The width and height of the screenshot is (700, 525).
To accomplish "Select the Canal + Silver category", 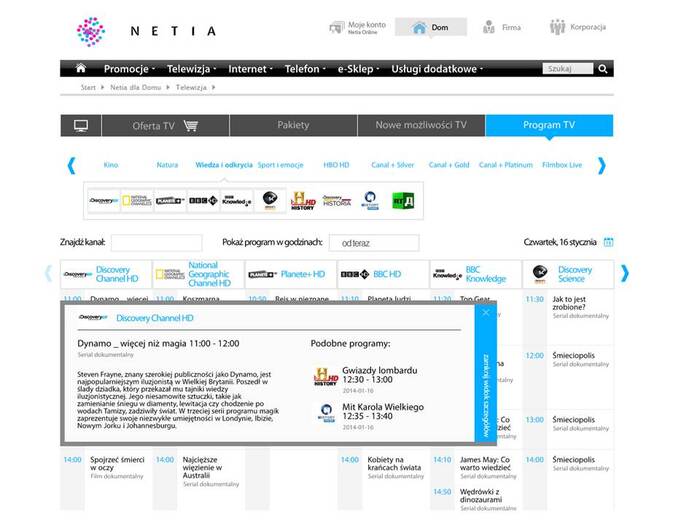I will click(392, 165).
